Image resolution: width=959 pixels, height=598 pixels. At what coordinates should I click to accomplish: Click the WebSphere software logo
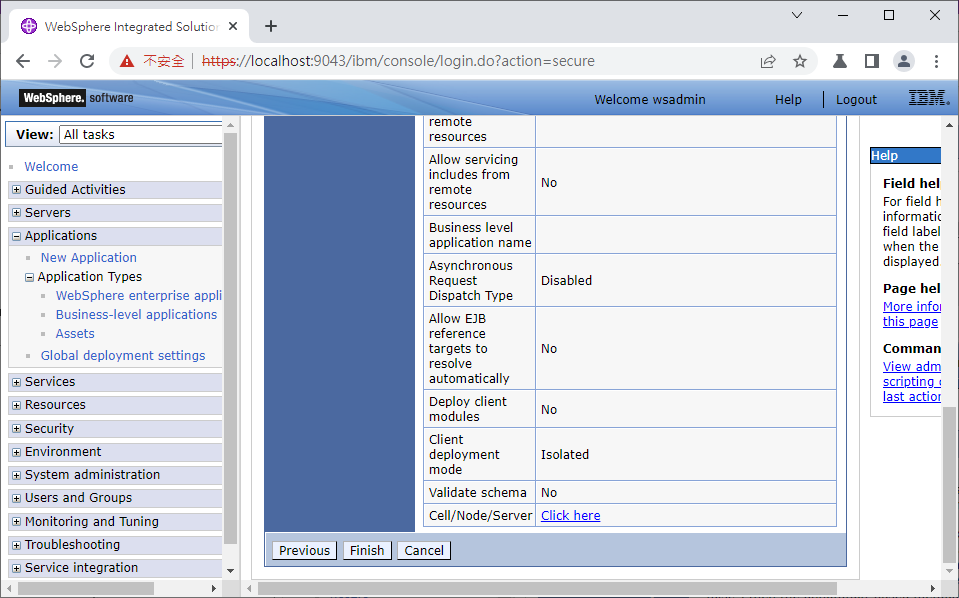coord(76,98)
